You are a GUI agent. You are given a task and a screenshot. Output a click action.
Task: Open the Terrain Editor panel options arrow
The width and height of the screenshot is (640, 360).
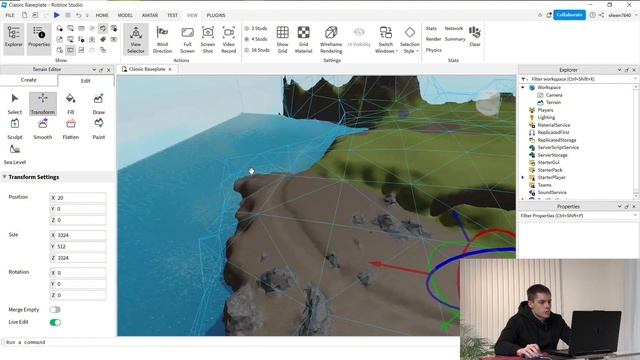(x=94, y=70)
